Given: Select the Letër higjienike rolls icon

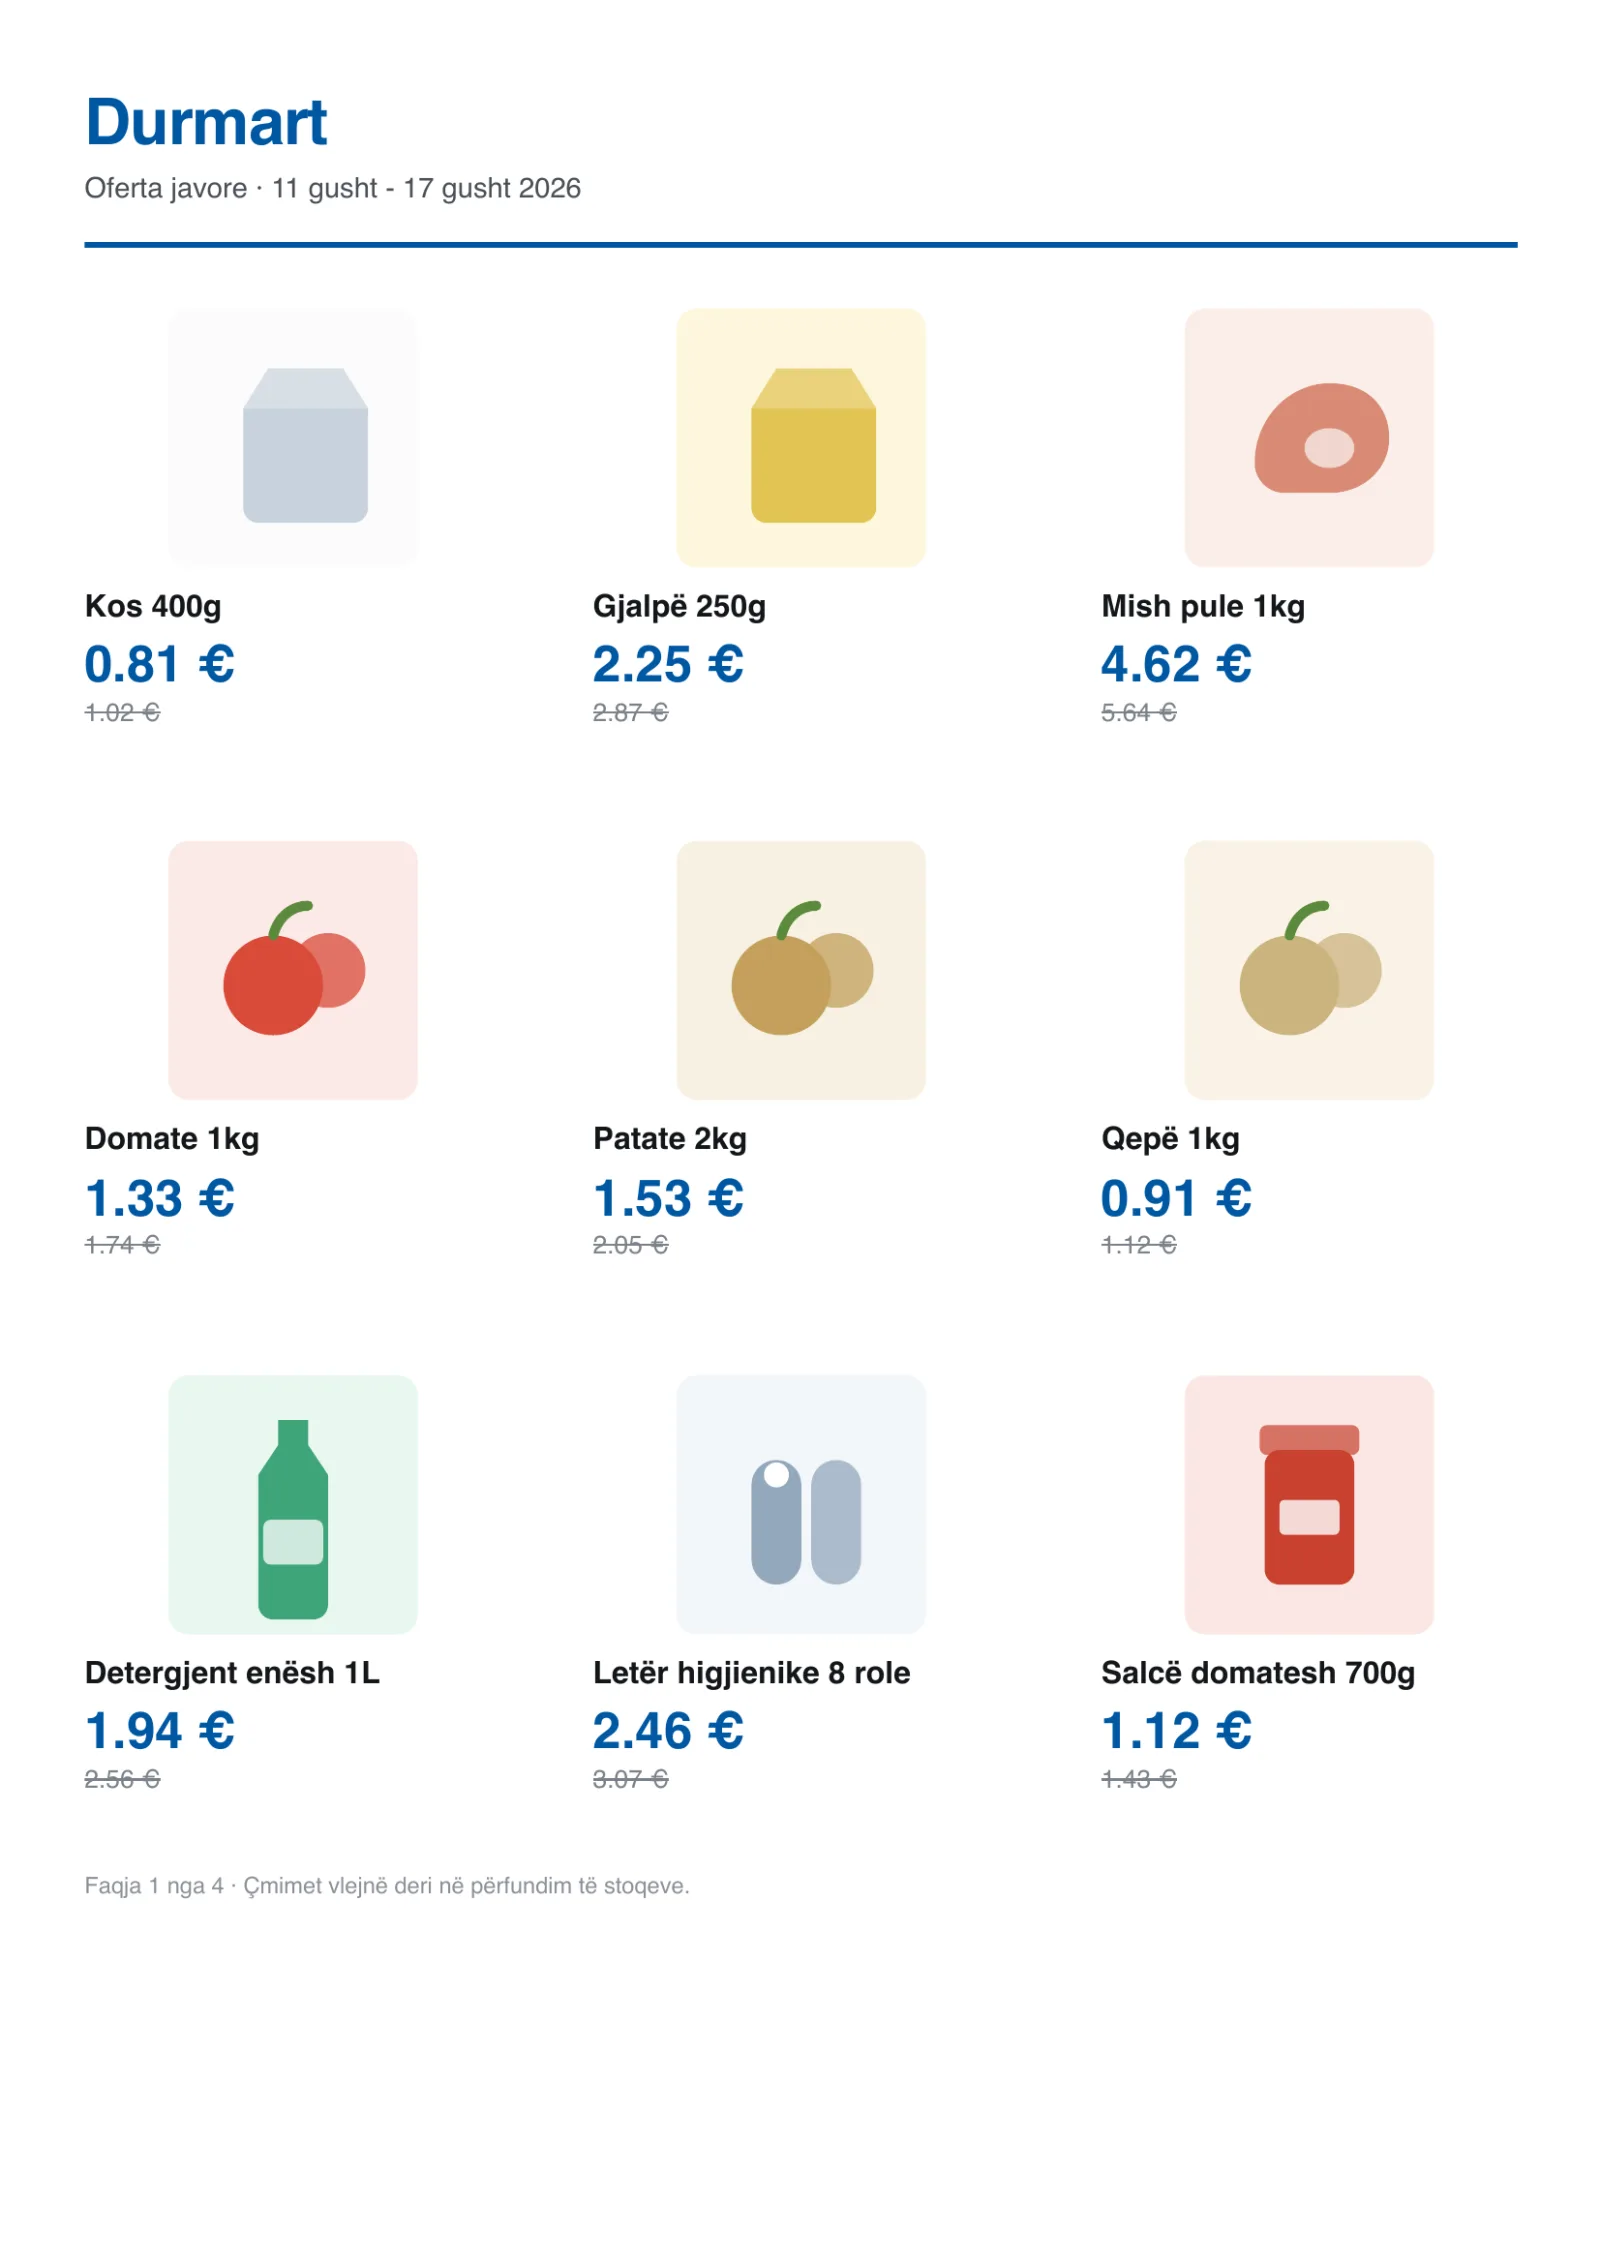Looking at the screenshot, I should 800,1503.
